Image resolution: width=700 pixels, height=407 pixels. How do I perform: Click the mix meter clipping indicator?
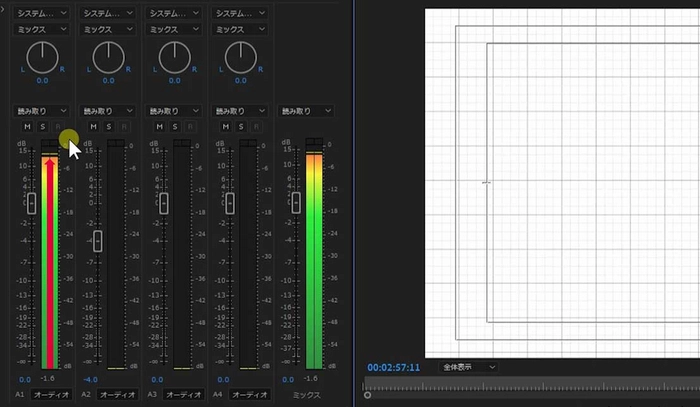click(x=314, y=142)
